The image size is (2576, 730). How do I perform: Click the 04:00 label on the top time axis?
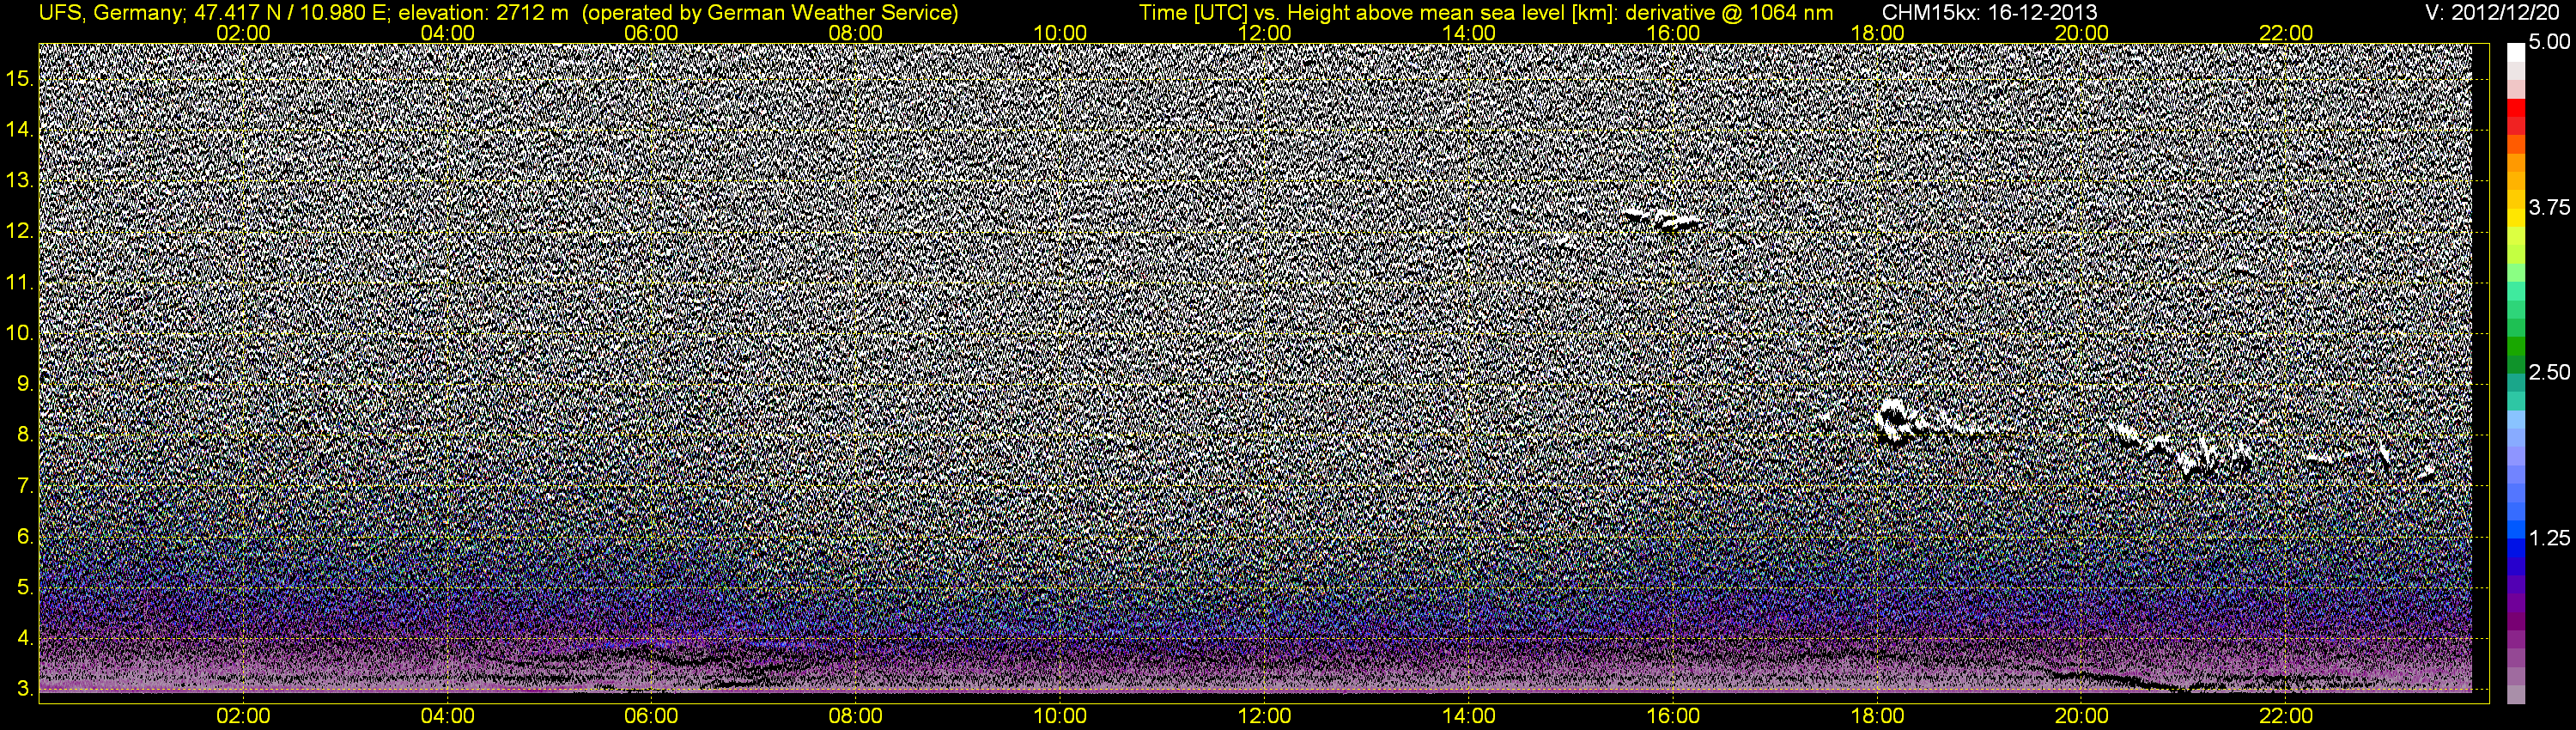[x=447, y=33]
